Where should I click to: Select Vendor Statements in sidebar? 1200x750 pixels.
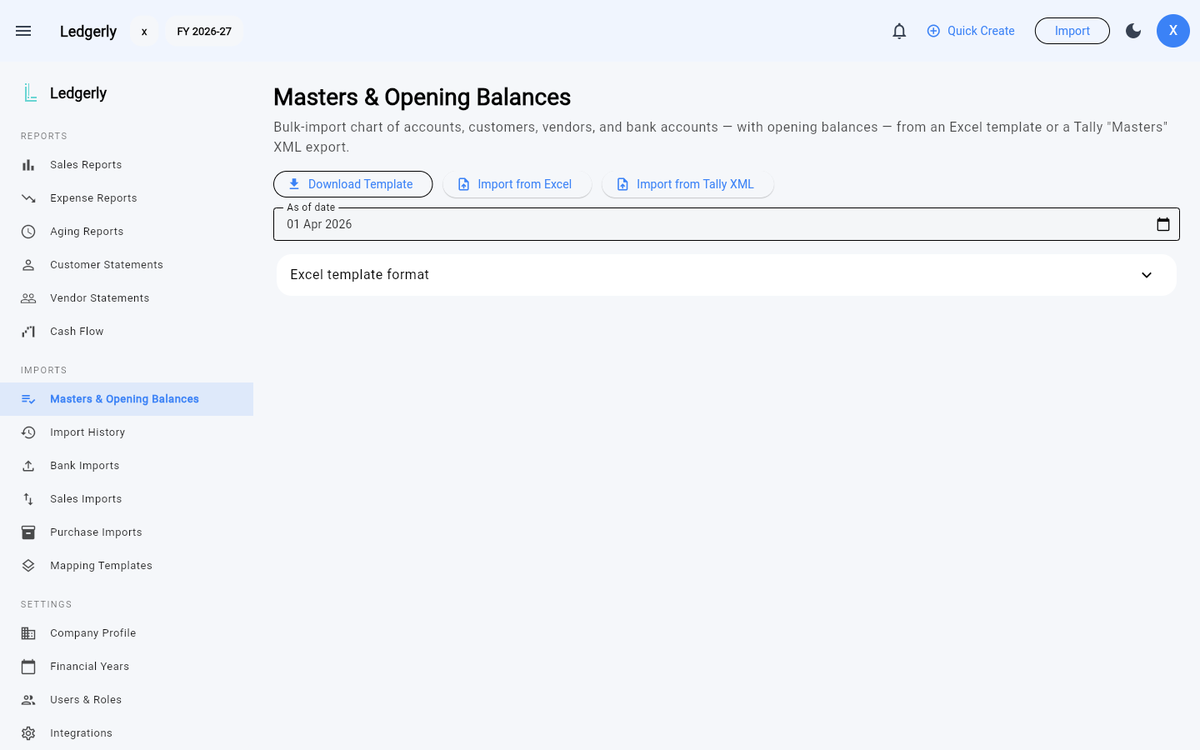pyautogui.click(x=126, y=298)
